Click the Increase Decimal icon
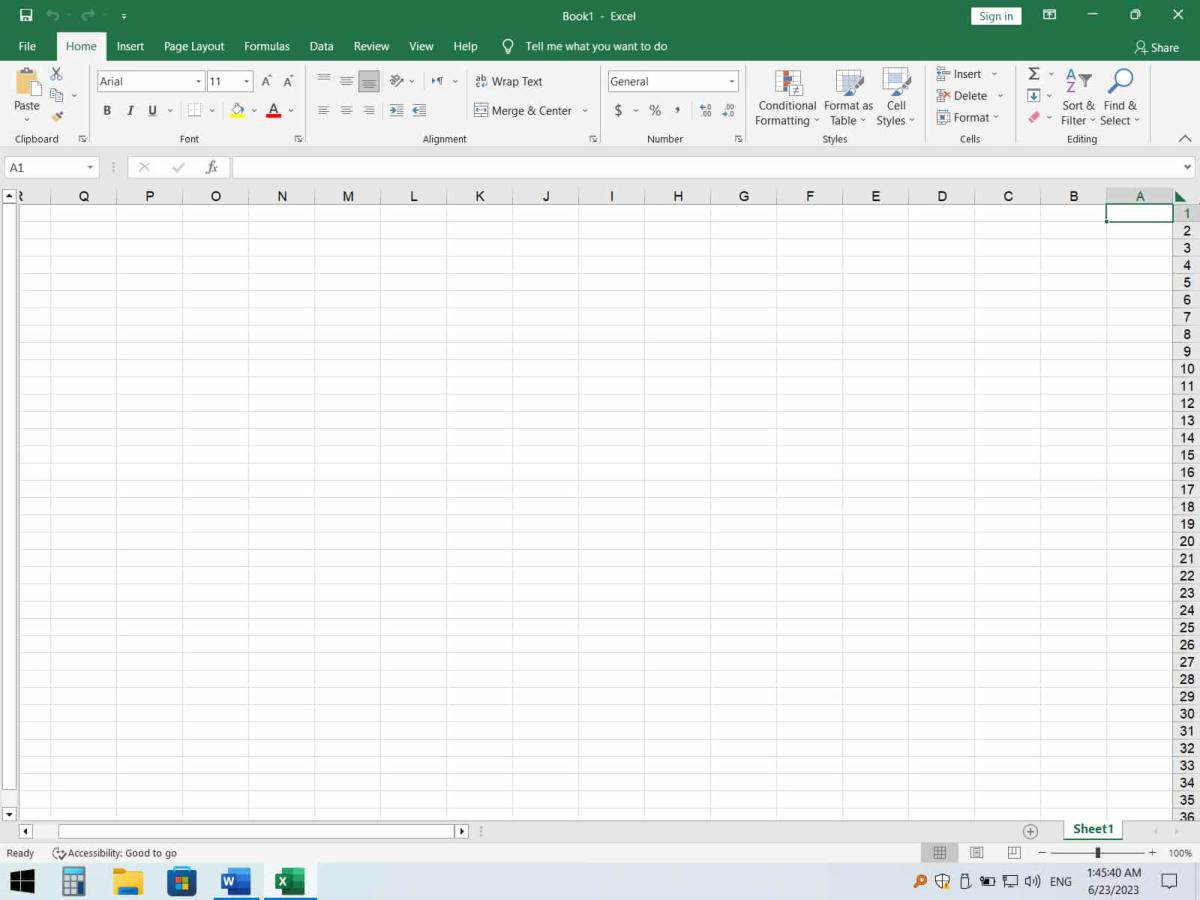1200x900 pixels. point(705,111)
